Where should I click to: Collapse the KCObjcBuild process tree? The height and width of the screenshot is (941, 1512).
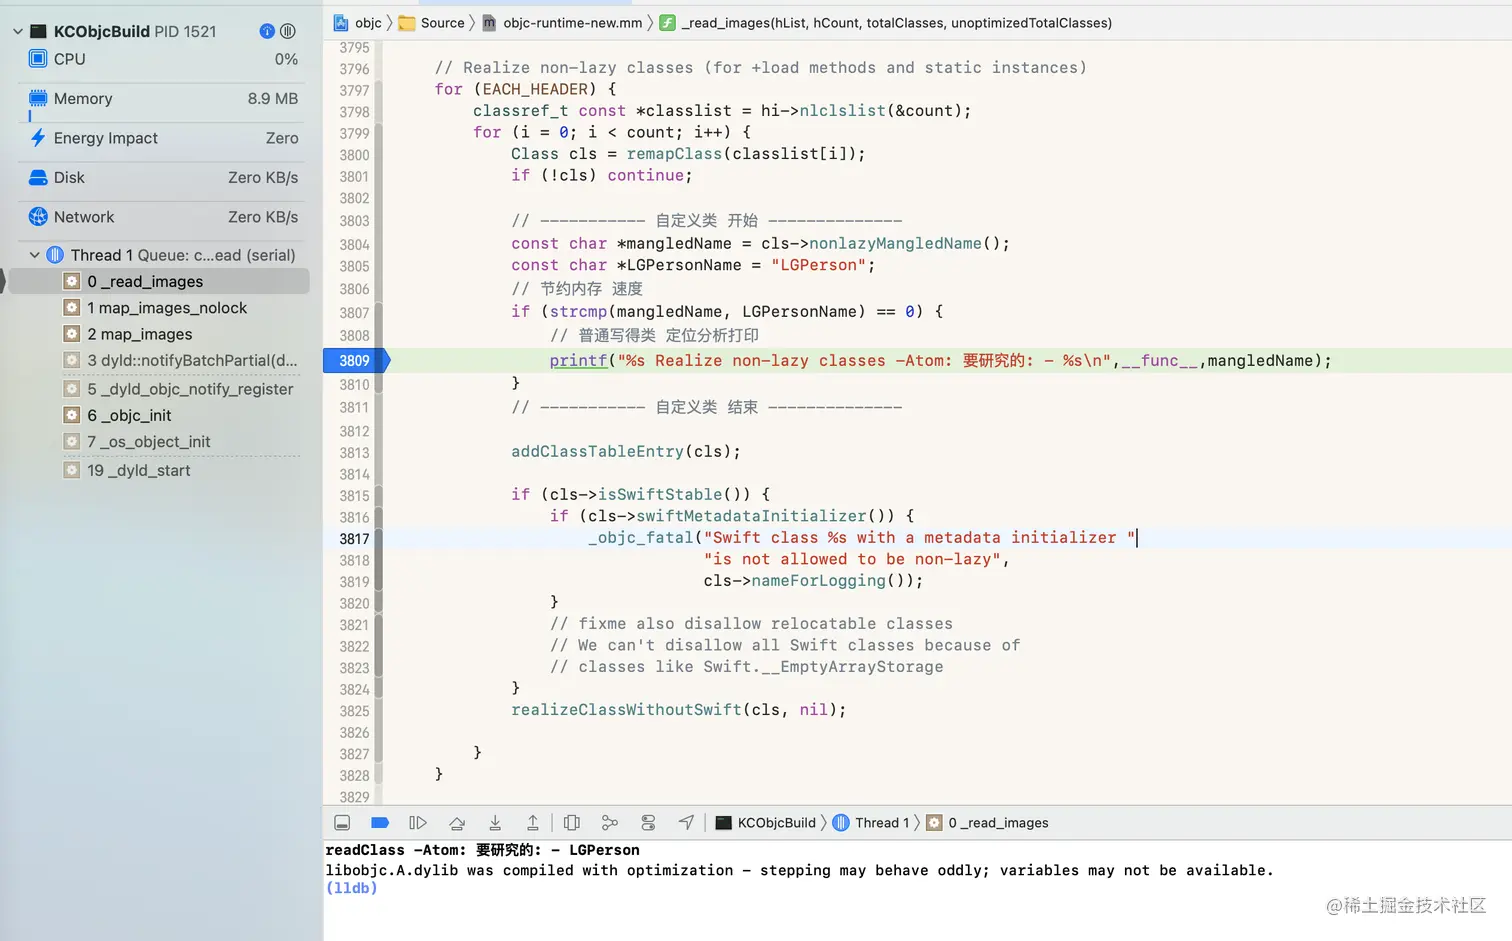click(18, 32)
